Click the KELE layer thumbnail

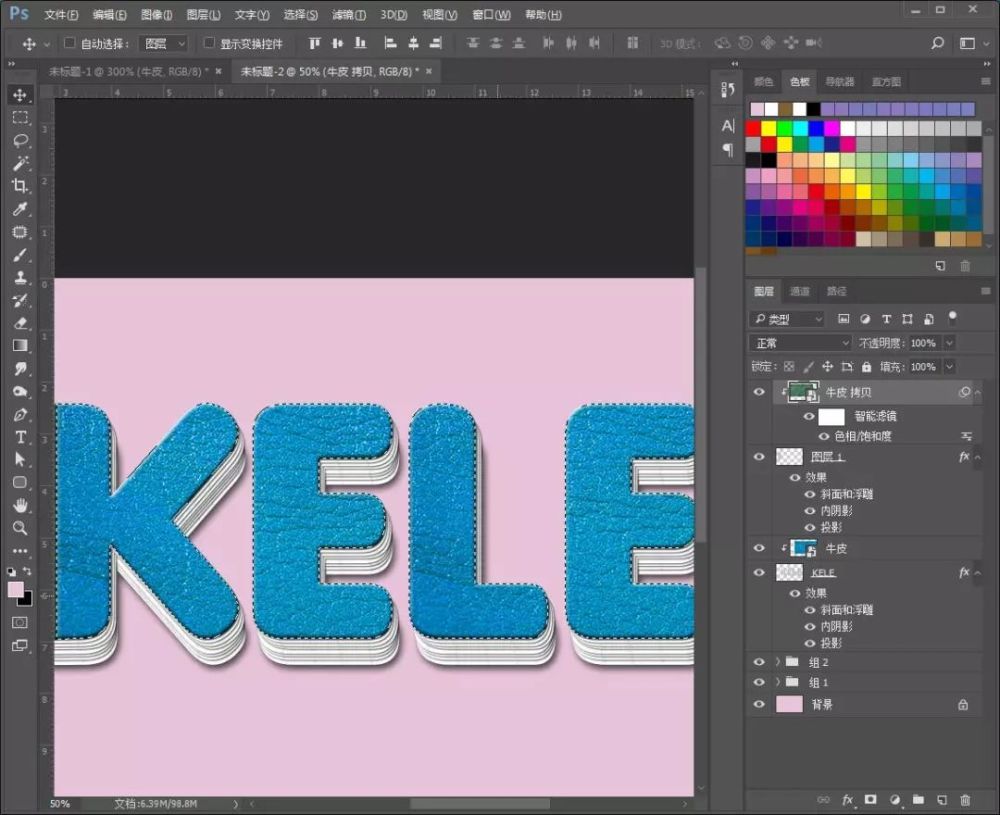[x=789, y=573]
